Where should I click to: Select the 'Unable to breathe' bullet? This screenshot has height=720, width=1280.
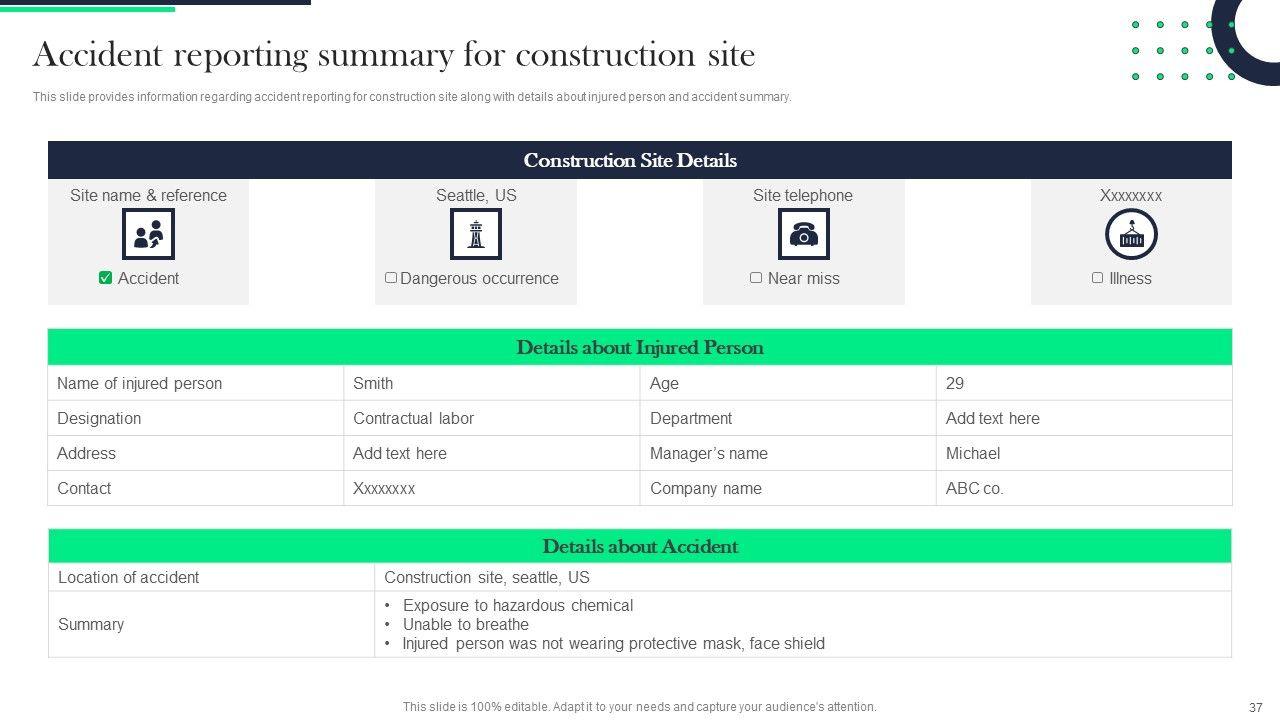(x=465, y=624)
